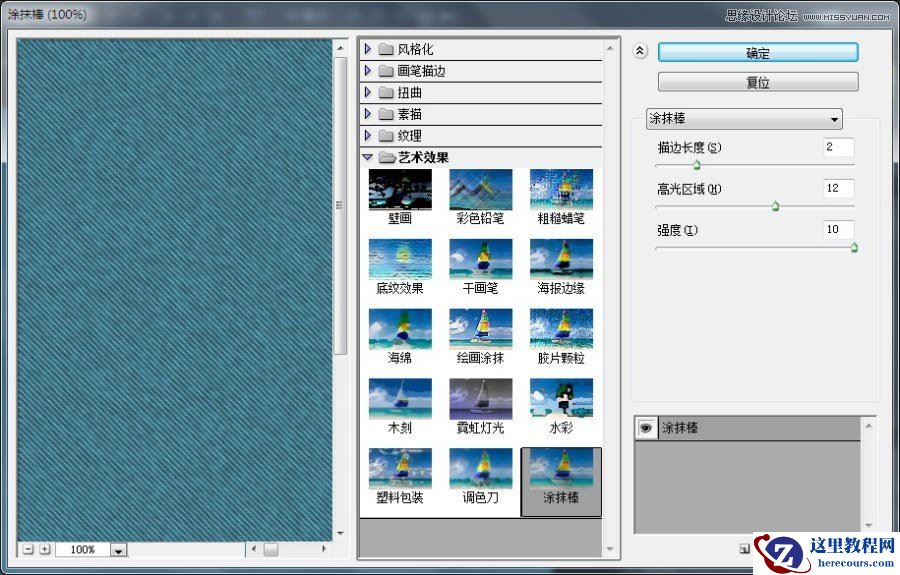
Task: Click the new effect layer icon
Action: point(744,549)
